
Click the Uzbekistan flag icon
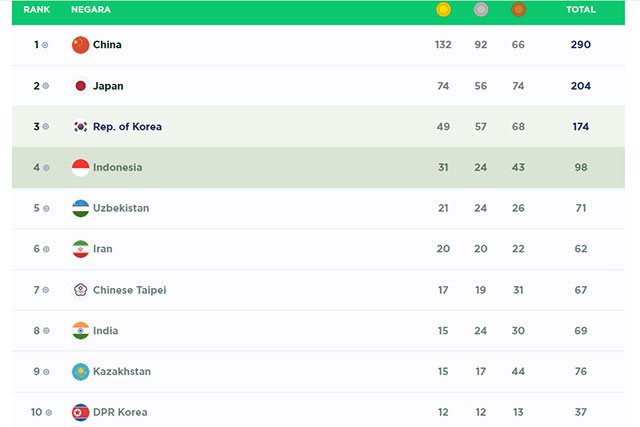81,208
